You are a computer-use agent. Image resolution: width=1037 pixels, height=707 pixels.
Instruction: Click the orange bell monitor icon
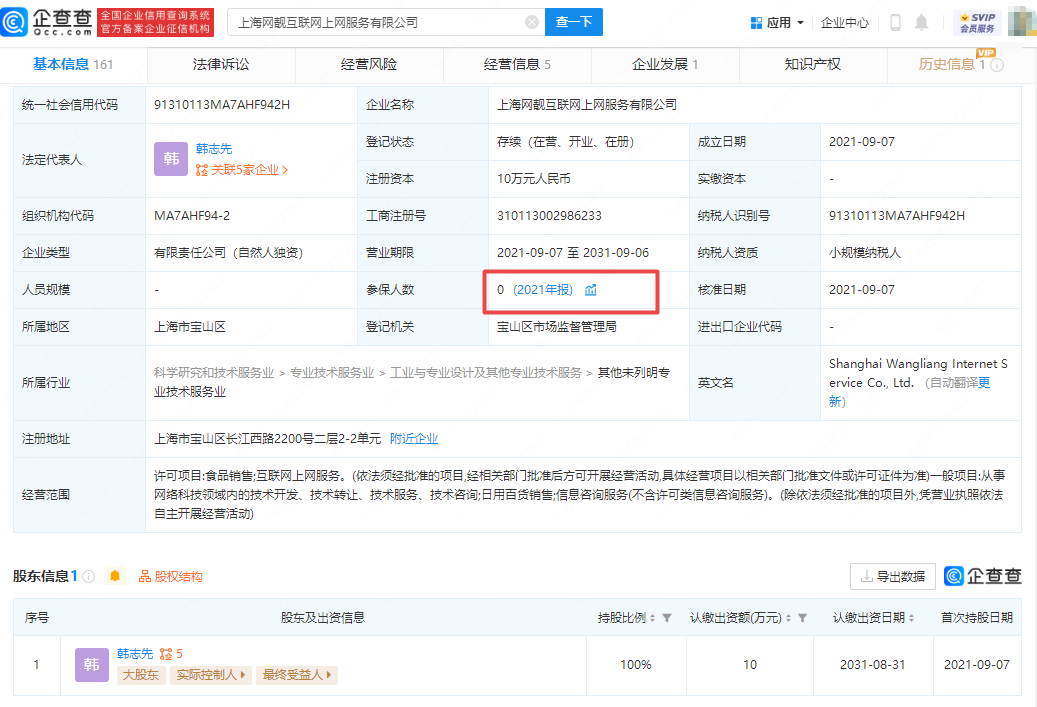pyautogui.click(x=114, y=576)
